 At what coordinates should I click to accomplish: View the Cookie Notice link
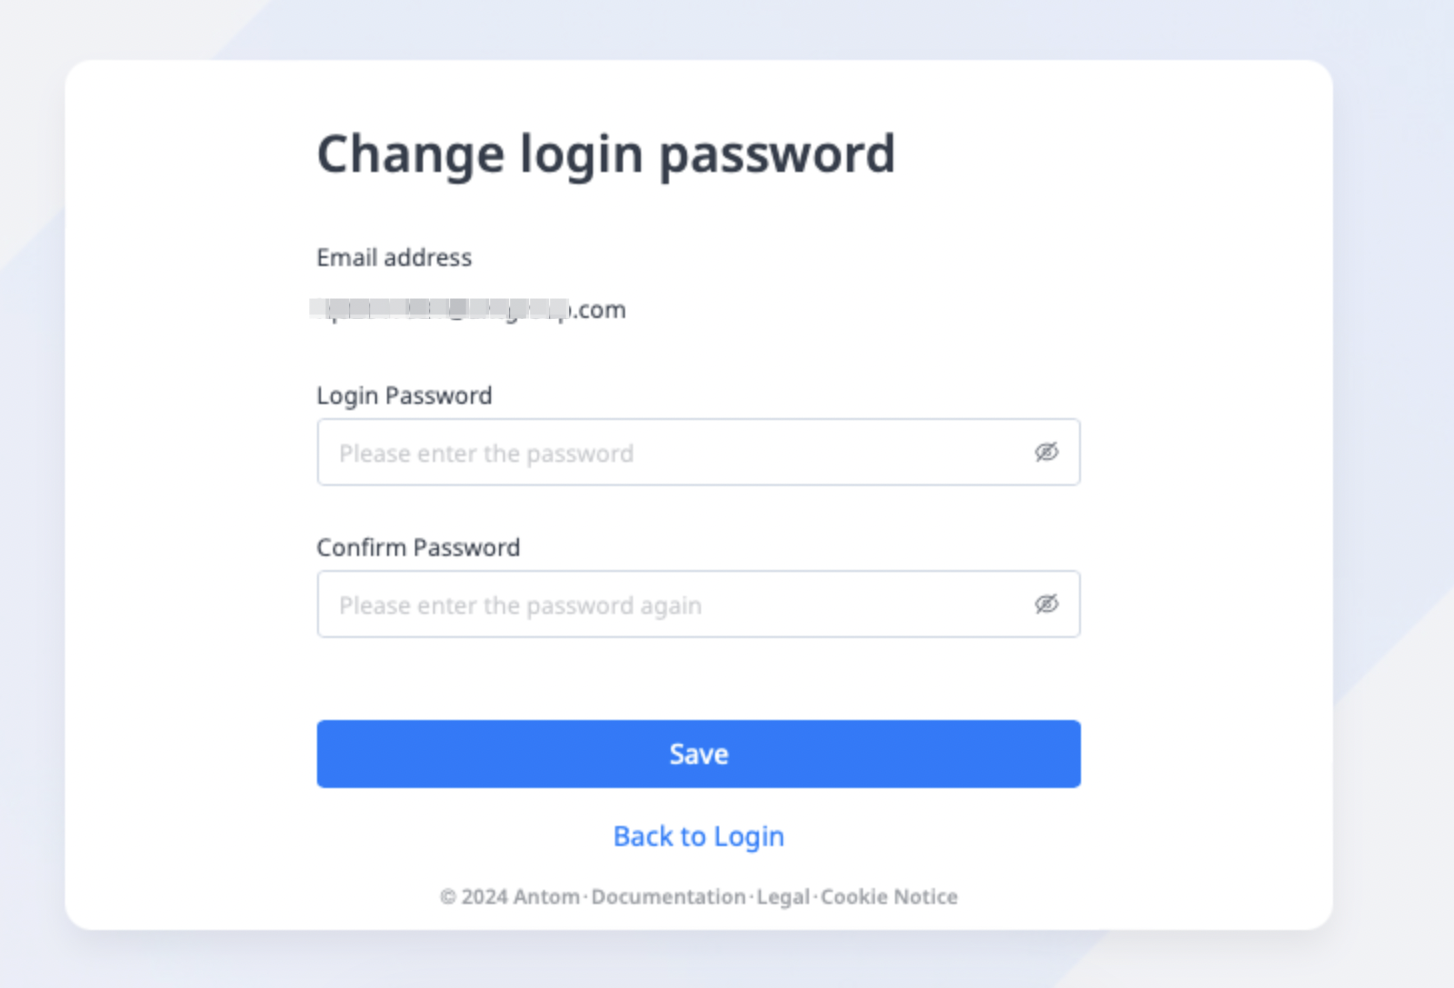point(889,897)
